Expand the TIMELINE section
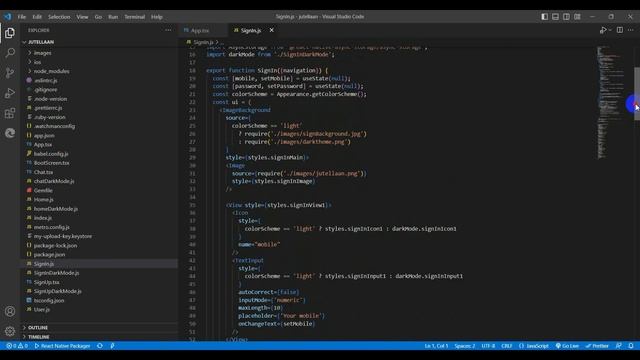The width and height of the screenshot is (640, 360). [39, 337]
